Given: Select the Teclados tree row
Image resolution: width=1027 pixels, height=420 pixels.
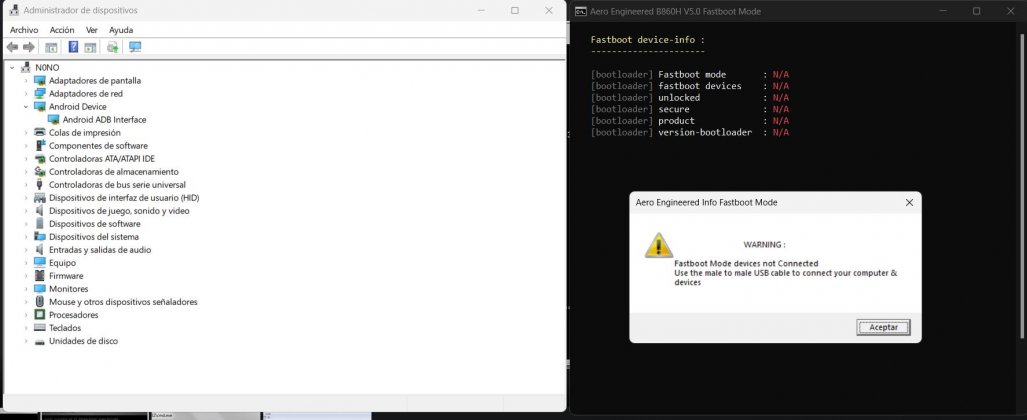Looking at the screenshot, I should (x=65, y=328).
